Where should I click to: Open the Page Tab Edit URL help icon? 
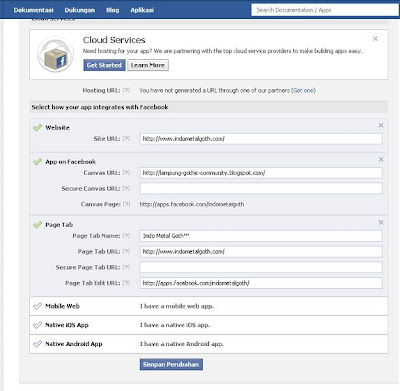[126, 283]
